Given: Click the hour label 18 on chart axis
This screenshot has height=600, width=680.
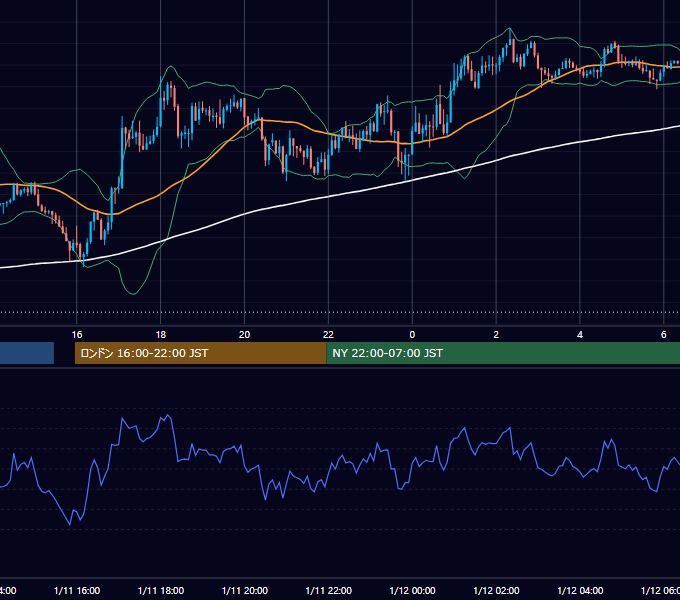Looking at the screenshot, I should pyautogui.click(x=160, y=335).
